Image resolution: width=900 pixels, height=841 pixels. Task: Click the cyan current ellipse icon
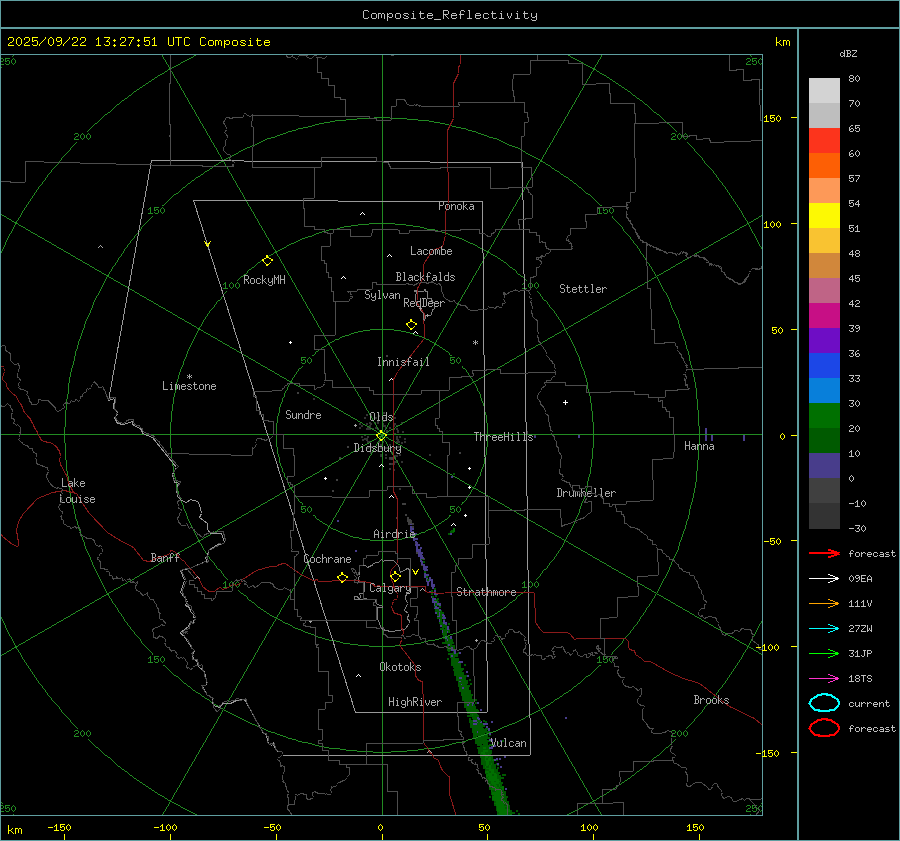(x=824, y=703)
